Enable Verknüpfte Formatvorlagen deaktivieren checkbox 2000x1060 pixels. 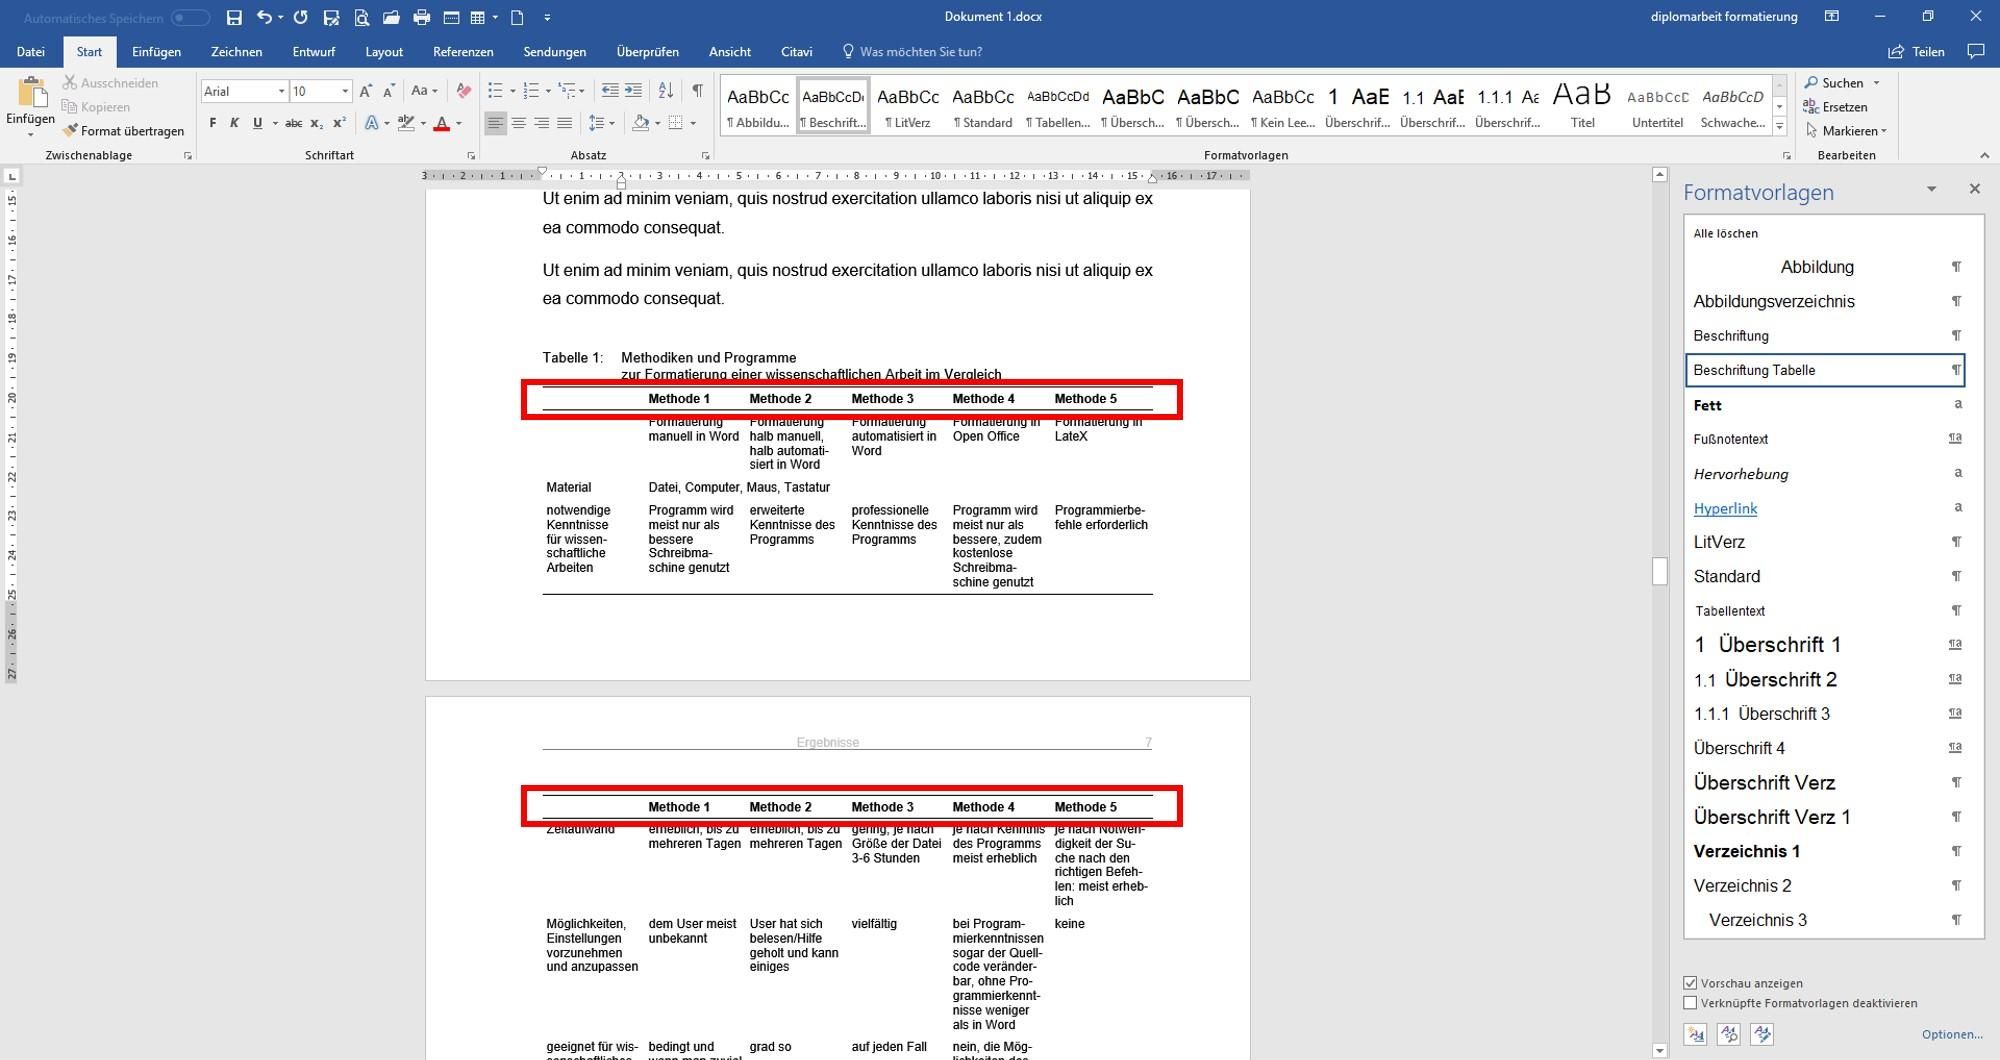1690,1003
